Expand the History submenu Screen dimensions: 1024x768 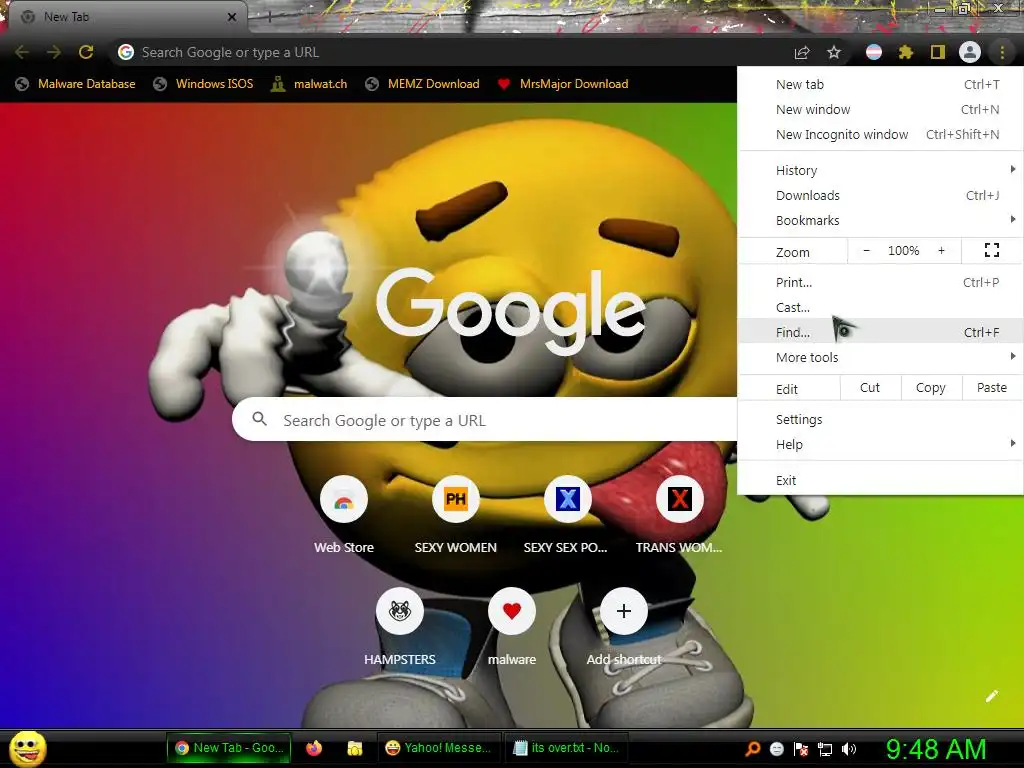pyautogui.click(x=880, y=170)
